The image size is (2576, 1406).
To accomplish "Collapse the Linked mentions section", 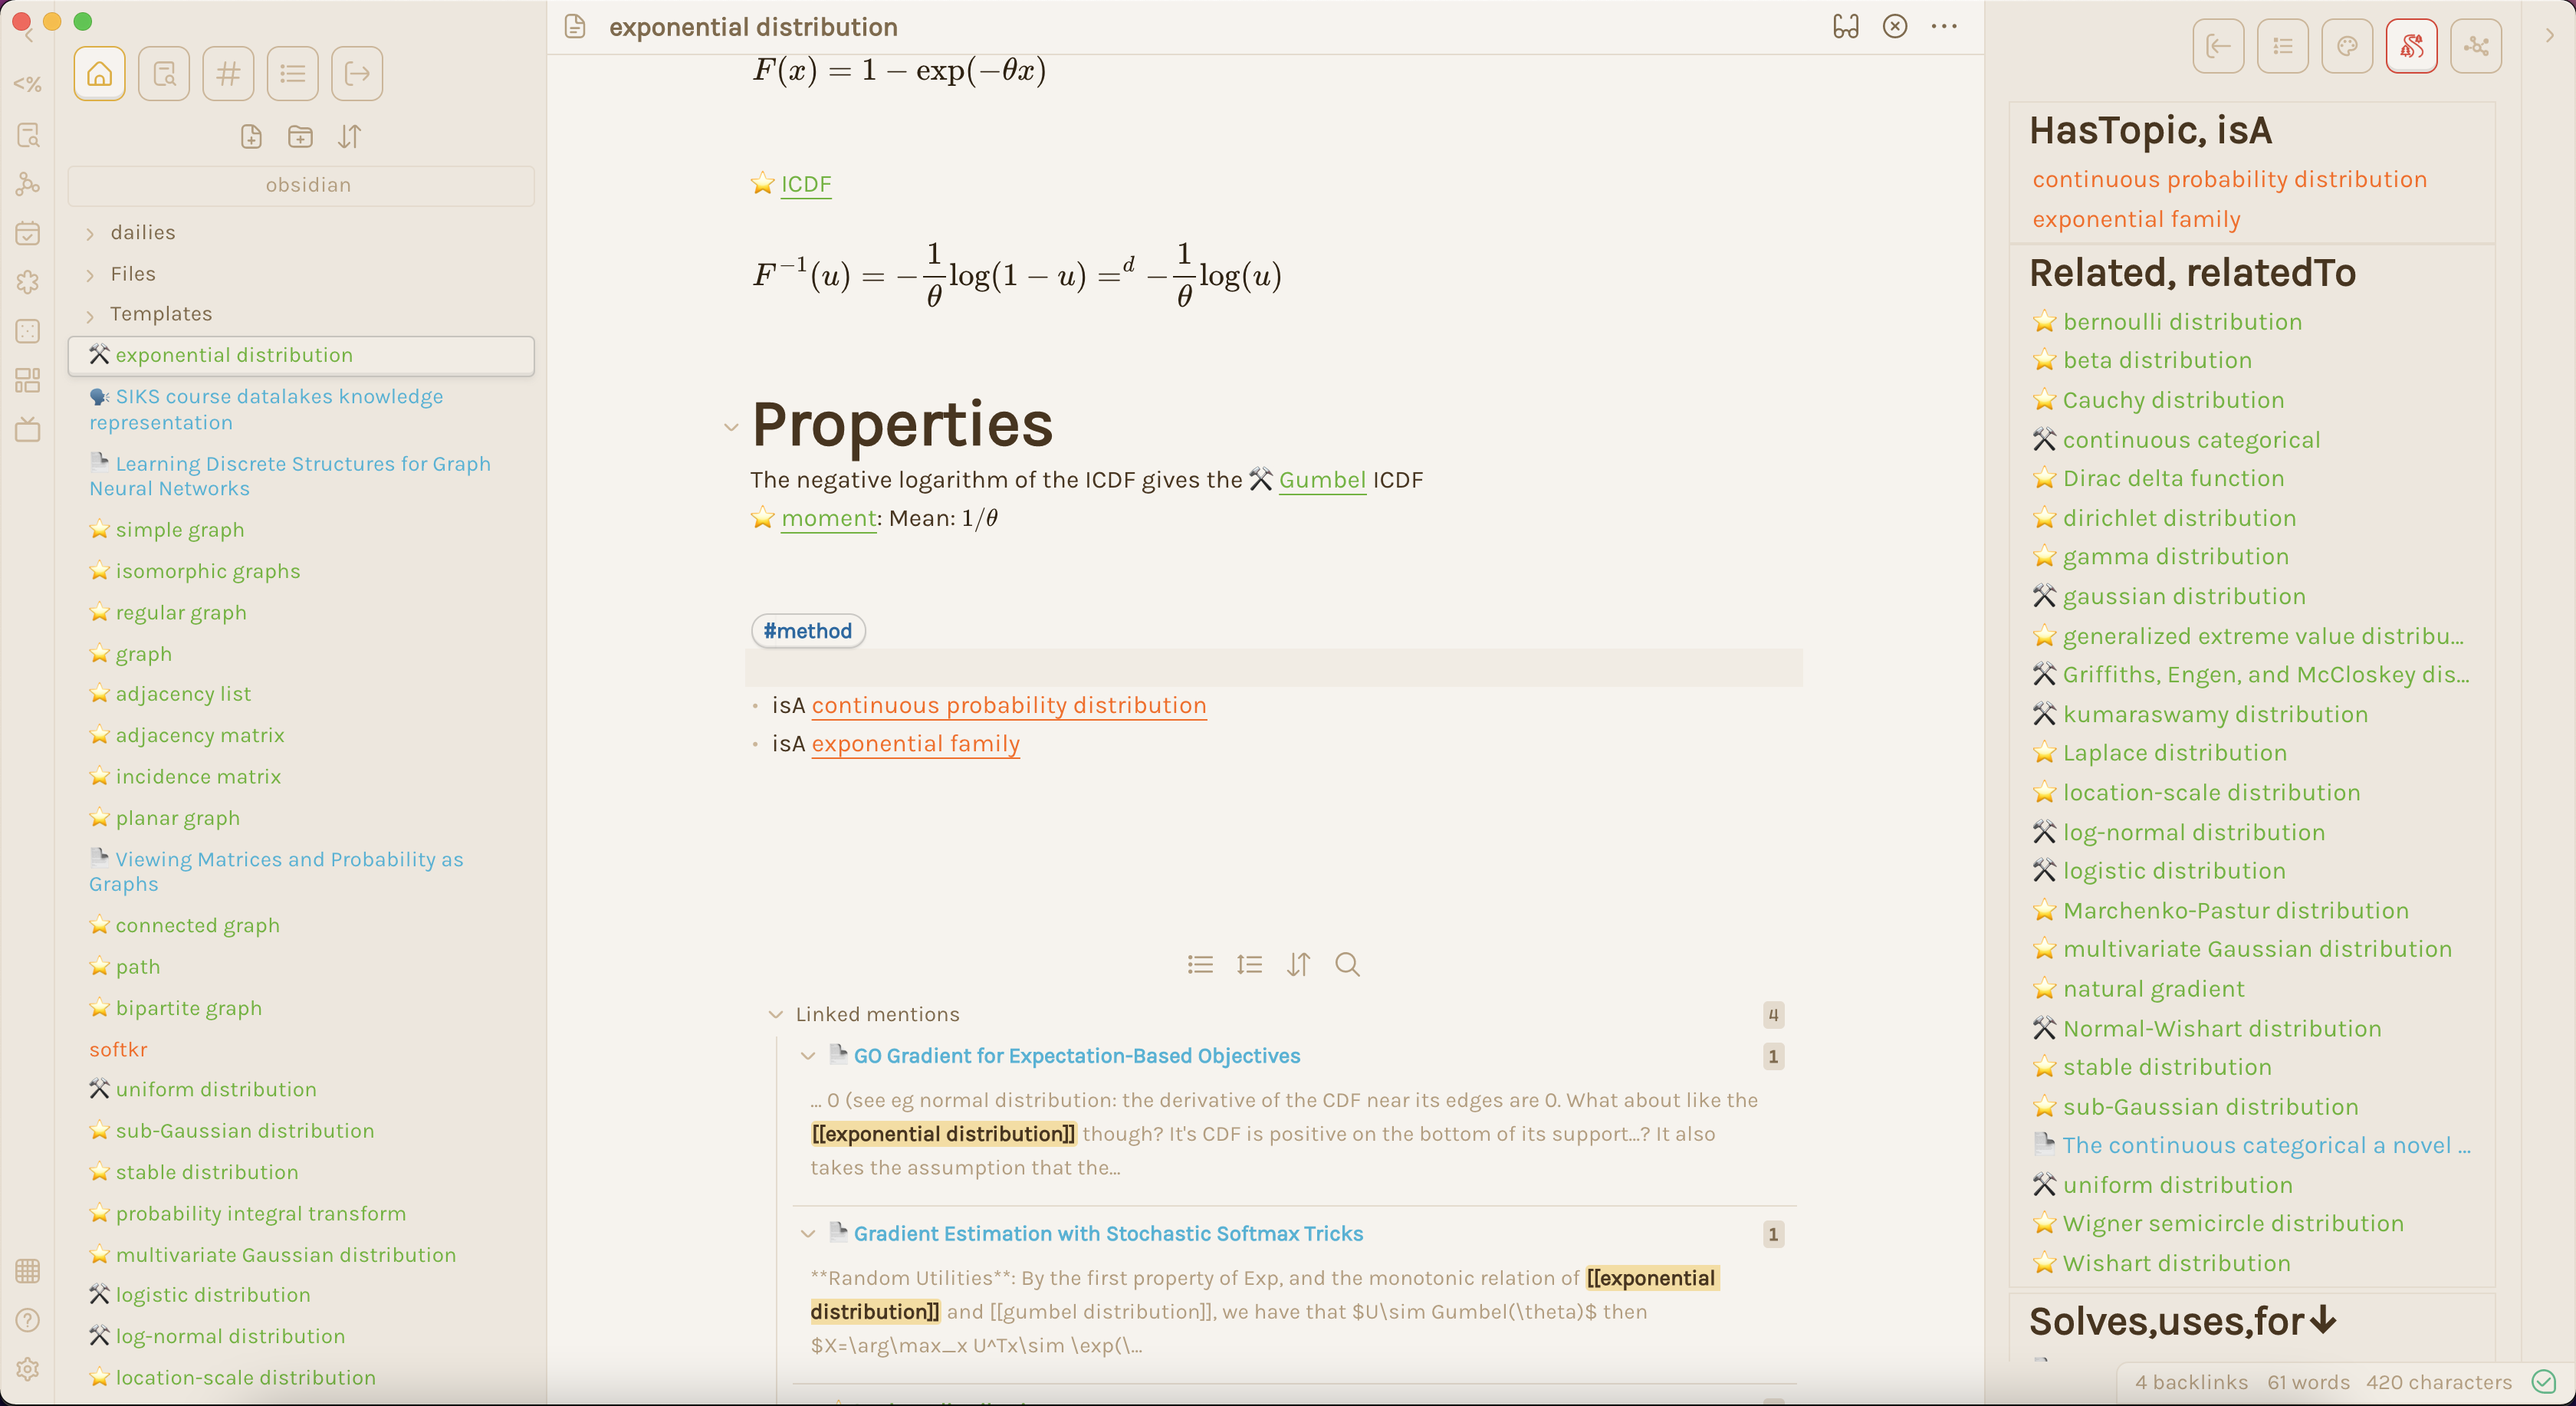I will click(775, 1014).
